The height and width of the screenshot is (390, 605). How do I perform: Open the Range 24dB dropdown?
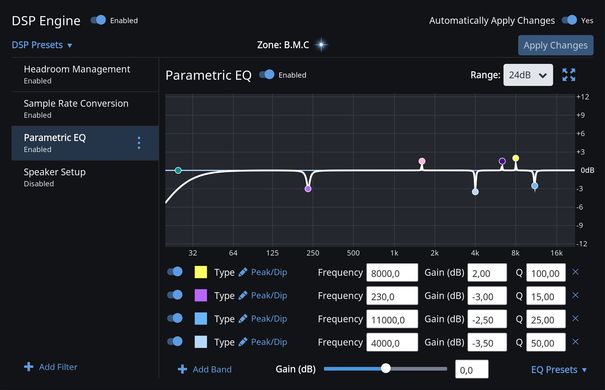point(528,75)
